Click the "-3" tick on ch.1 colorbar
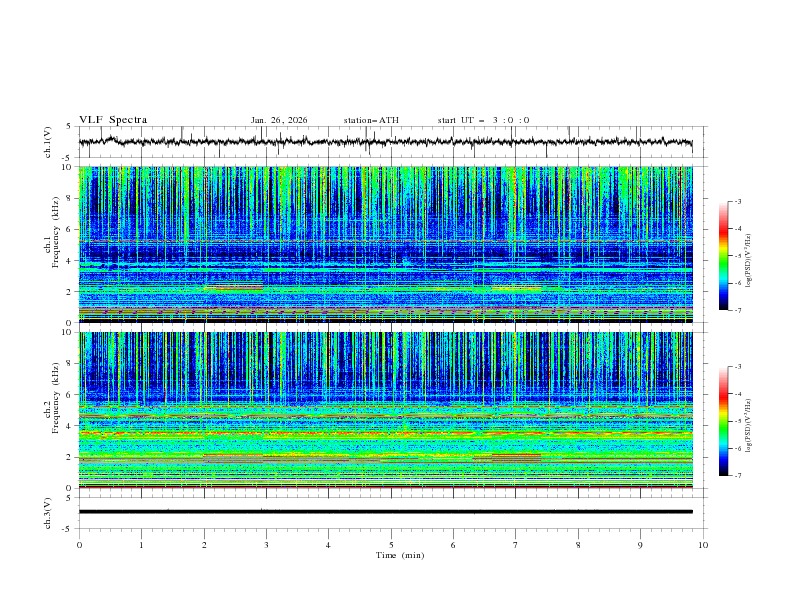 737,201
